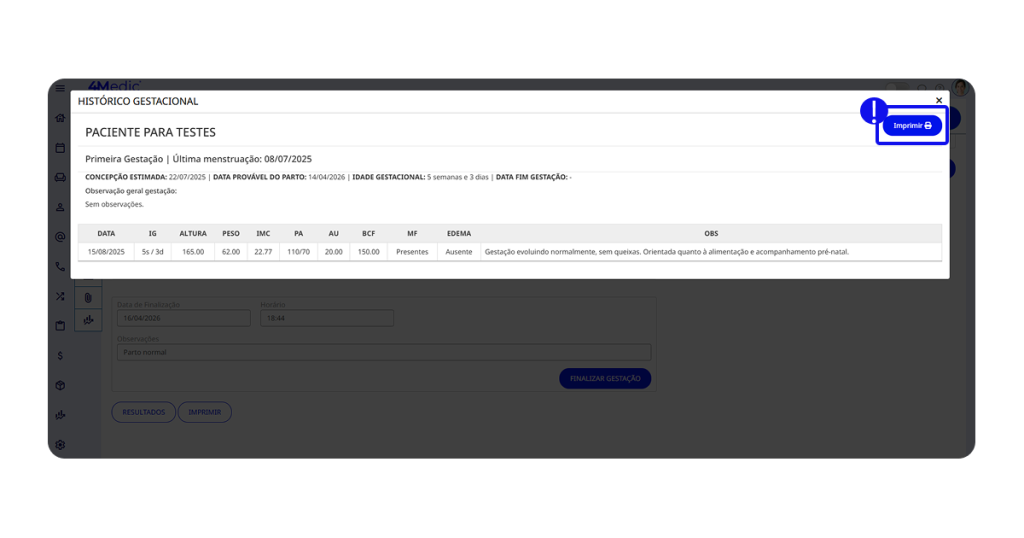The height and width of the screenshot is (538, 1024).
Task: Click the at-sign icon in the sidebar
Action: point(60,237)
